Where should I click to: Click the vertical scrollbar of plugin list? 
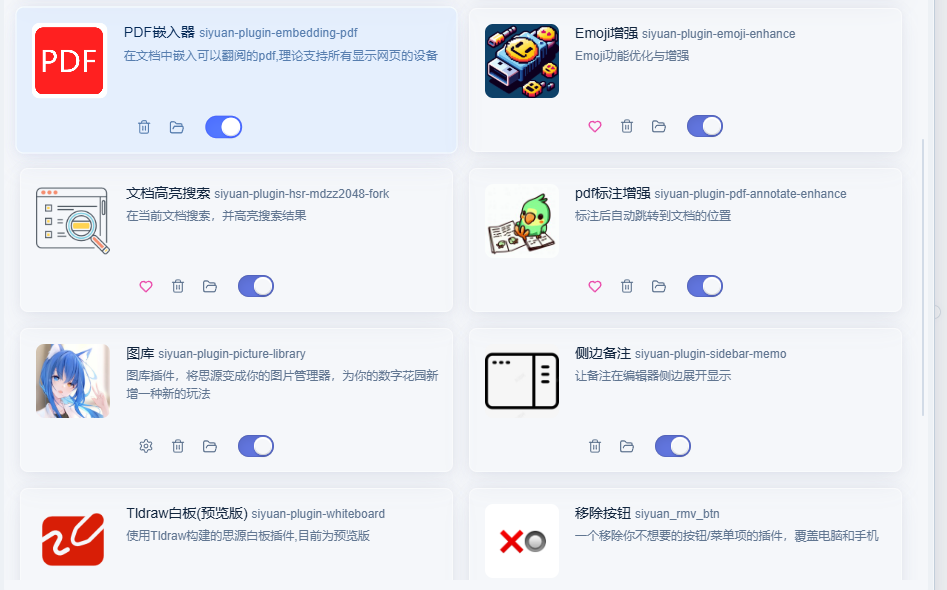coord(923,277)
